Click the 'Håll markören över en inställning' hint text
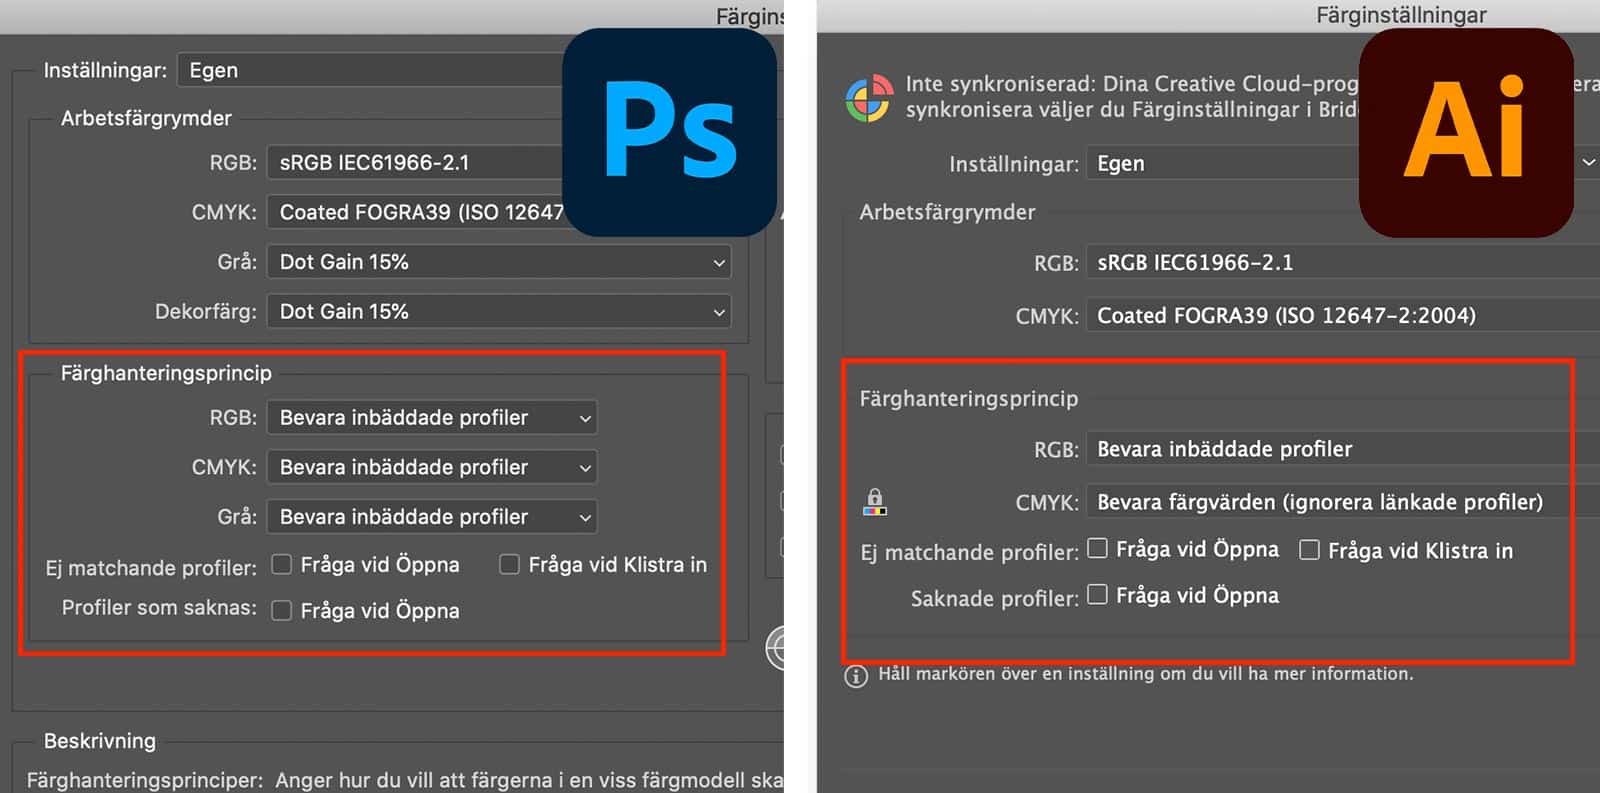Image resolution: width=1600 pixels, height=793 pixels. click(1146, 674)
